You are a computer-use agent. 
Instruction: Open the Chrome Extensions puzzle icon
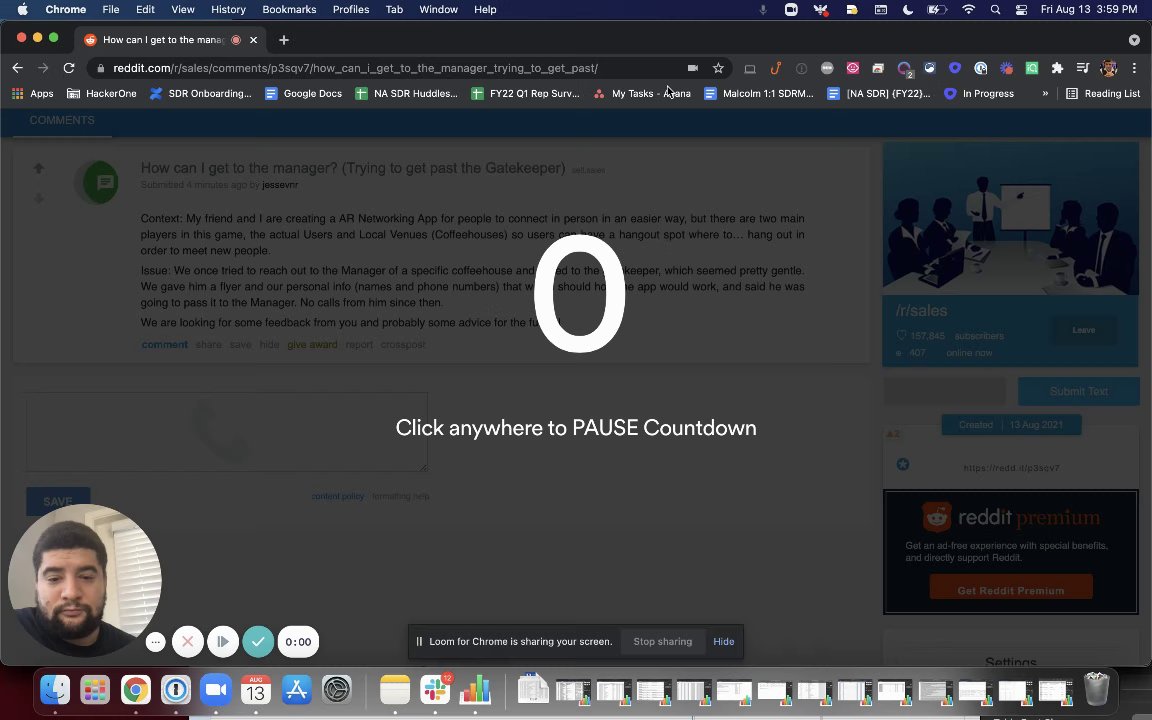pos(1057,68)
